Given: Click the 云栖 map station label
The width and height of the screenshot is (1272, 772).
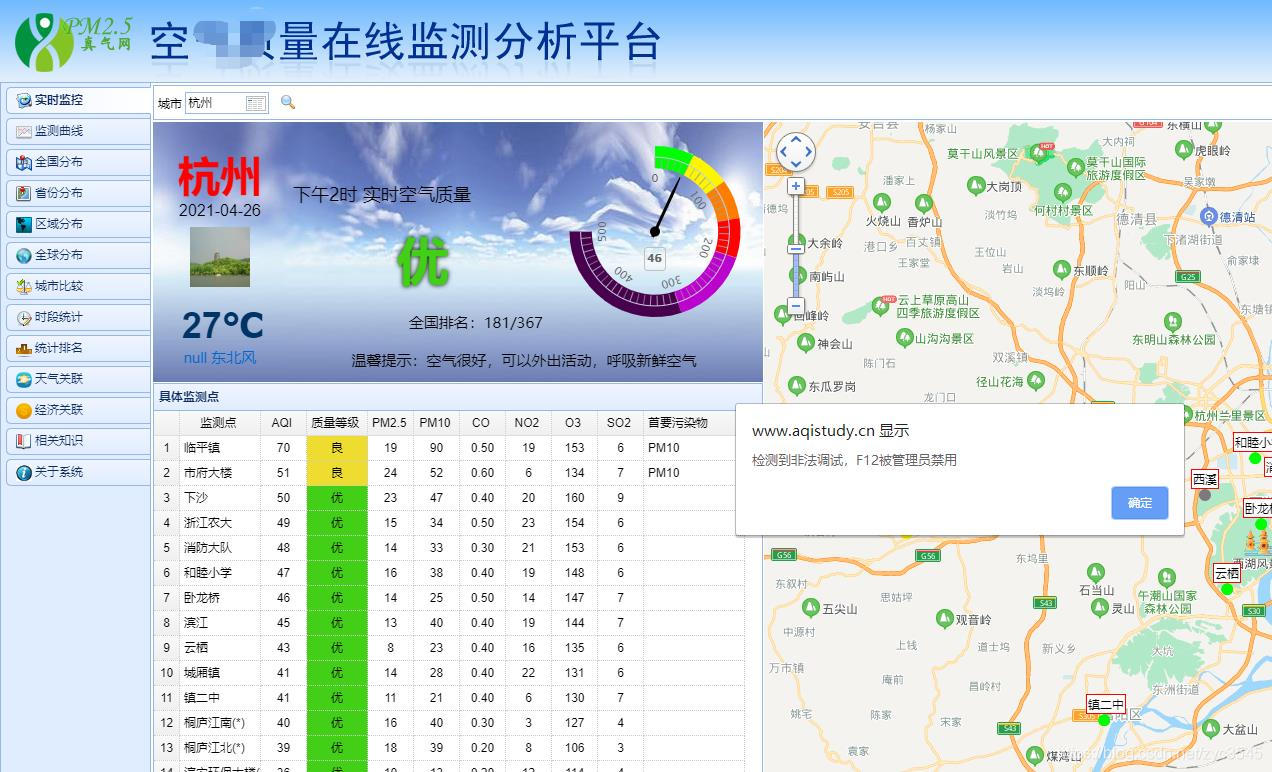Looking at the screenshot, I should pos(1227,573).
